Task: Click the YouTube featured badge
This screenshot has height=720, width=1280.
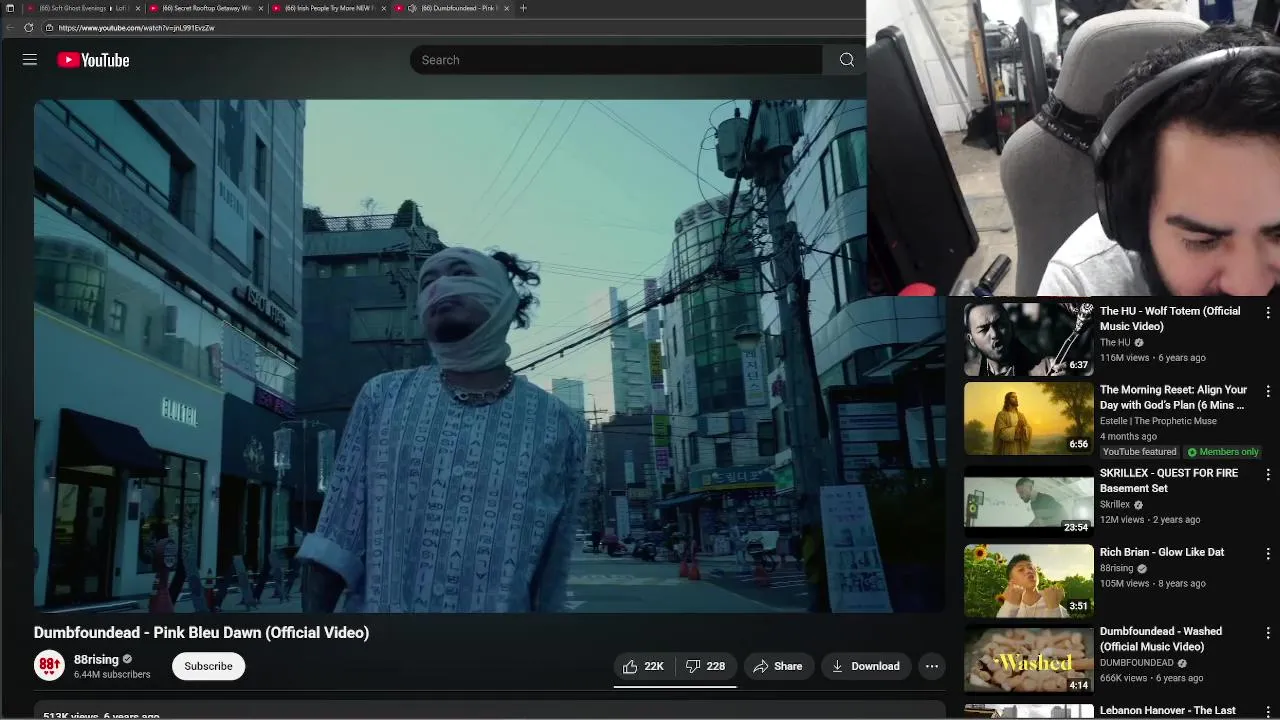Action: [x=1140, y=452]
